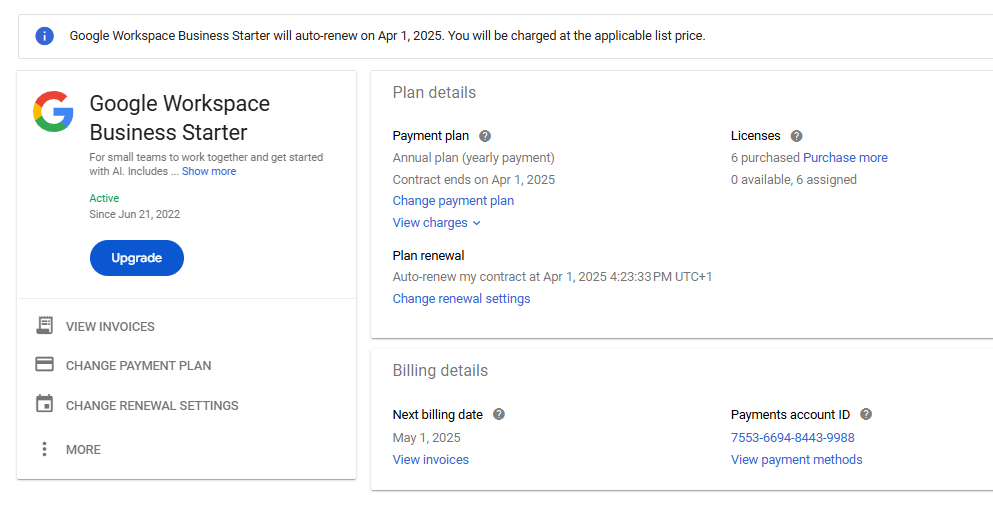
Task: Expand description with Show more
Action: pyautogui.click(x=209, y=172)
